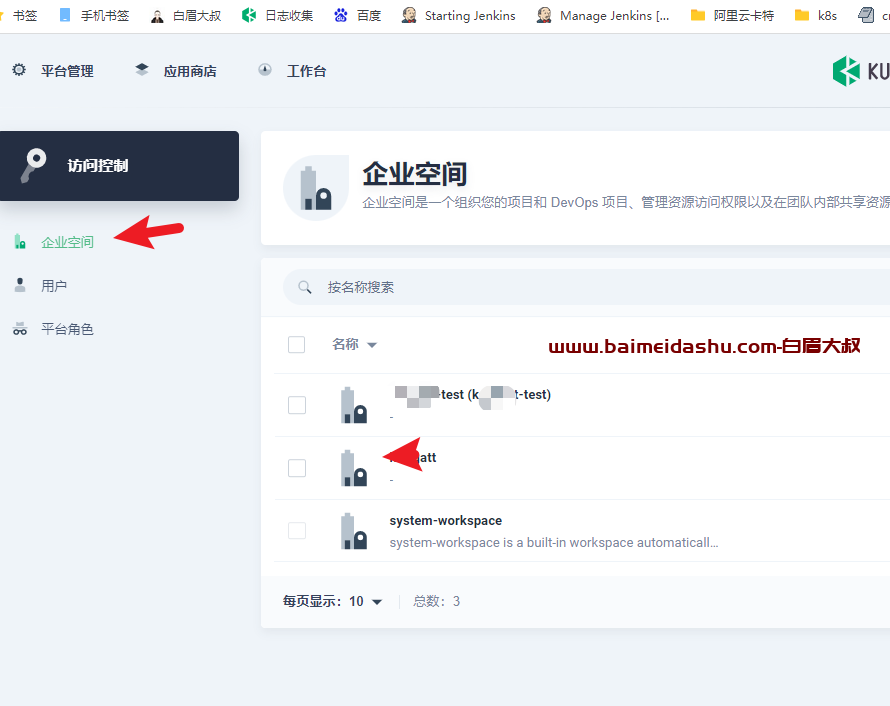Click the 应用商店 layers icon

click(142, 70)
